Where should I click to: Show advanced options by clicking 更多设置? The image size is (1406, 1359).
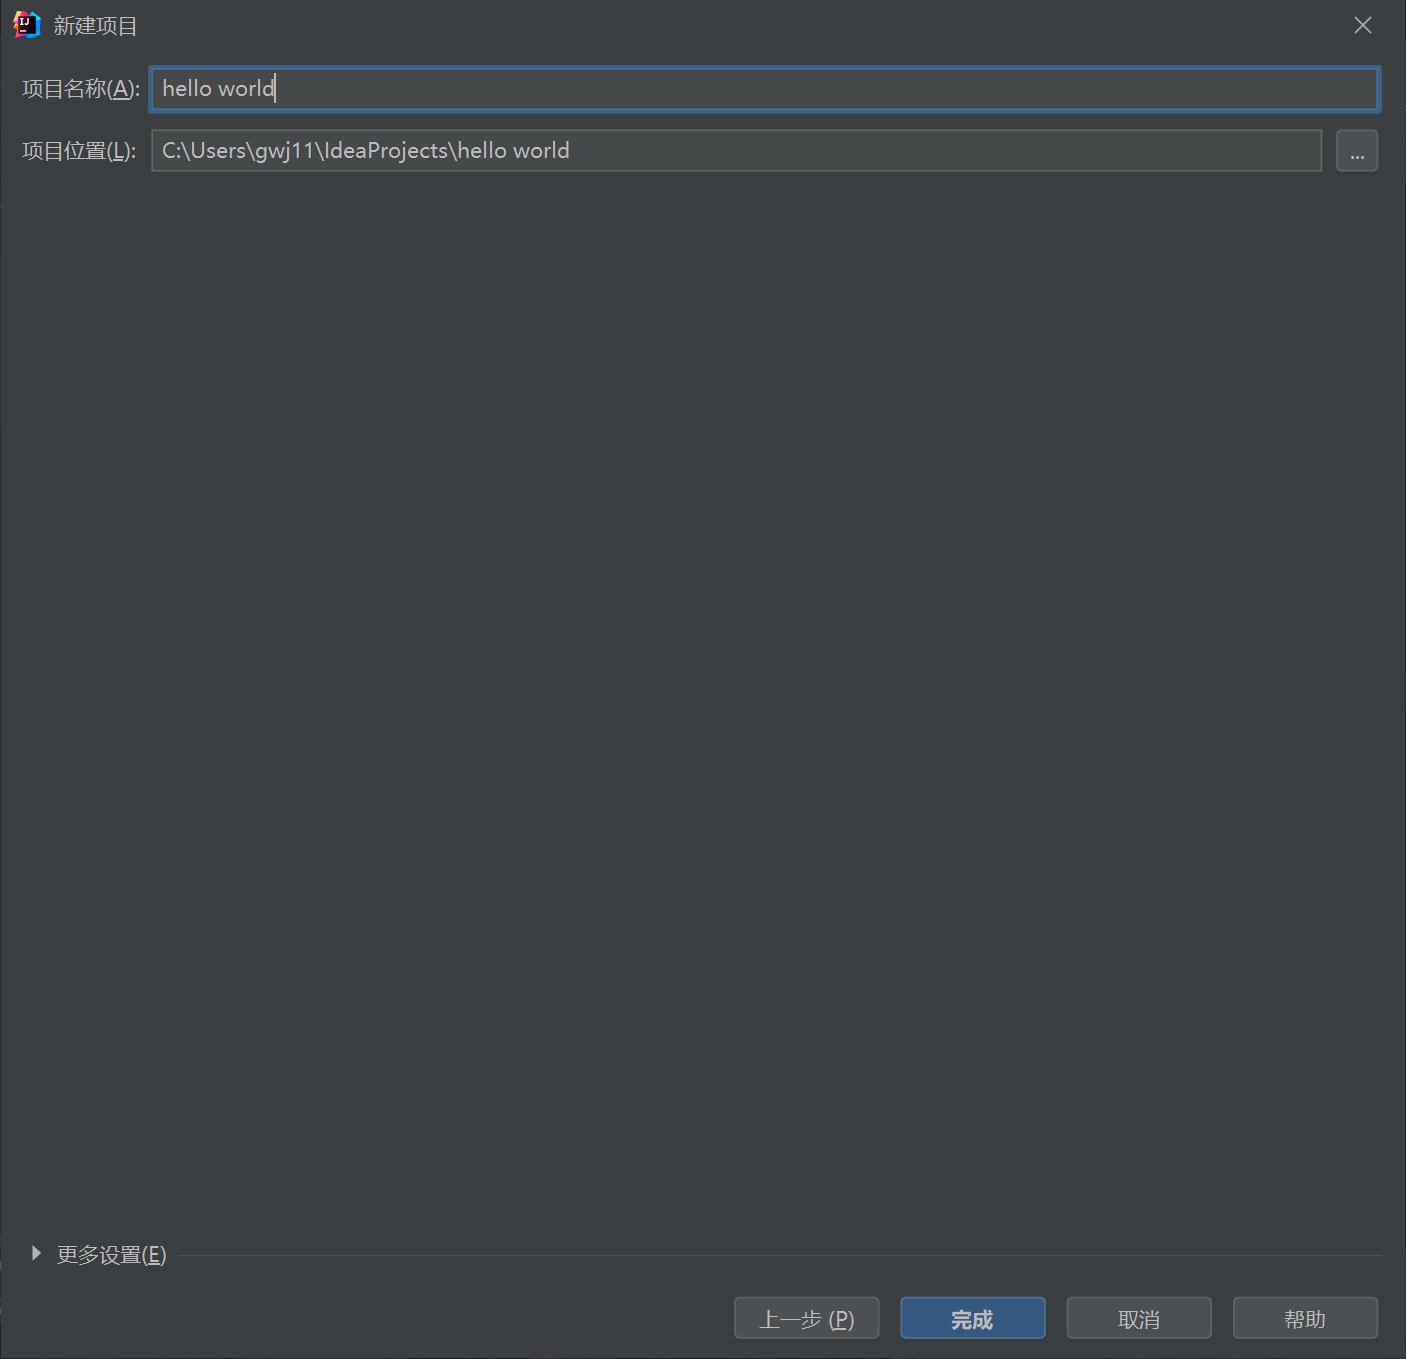coord(110,1254)
